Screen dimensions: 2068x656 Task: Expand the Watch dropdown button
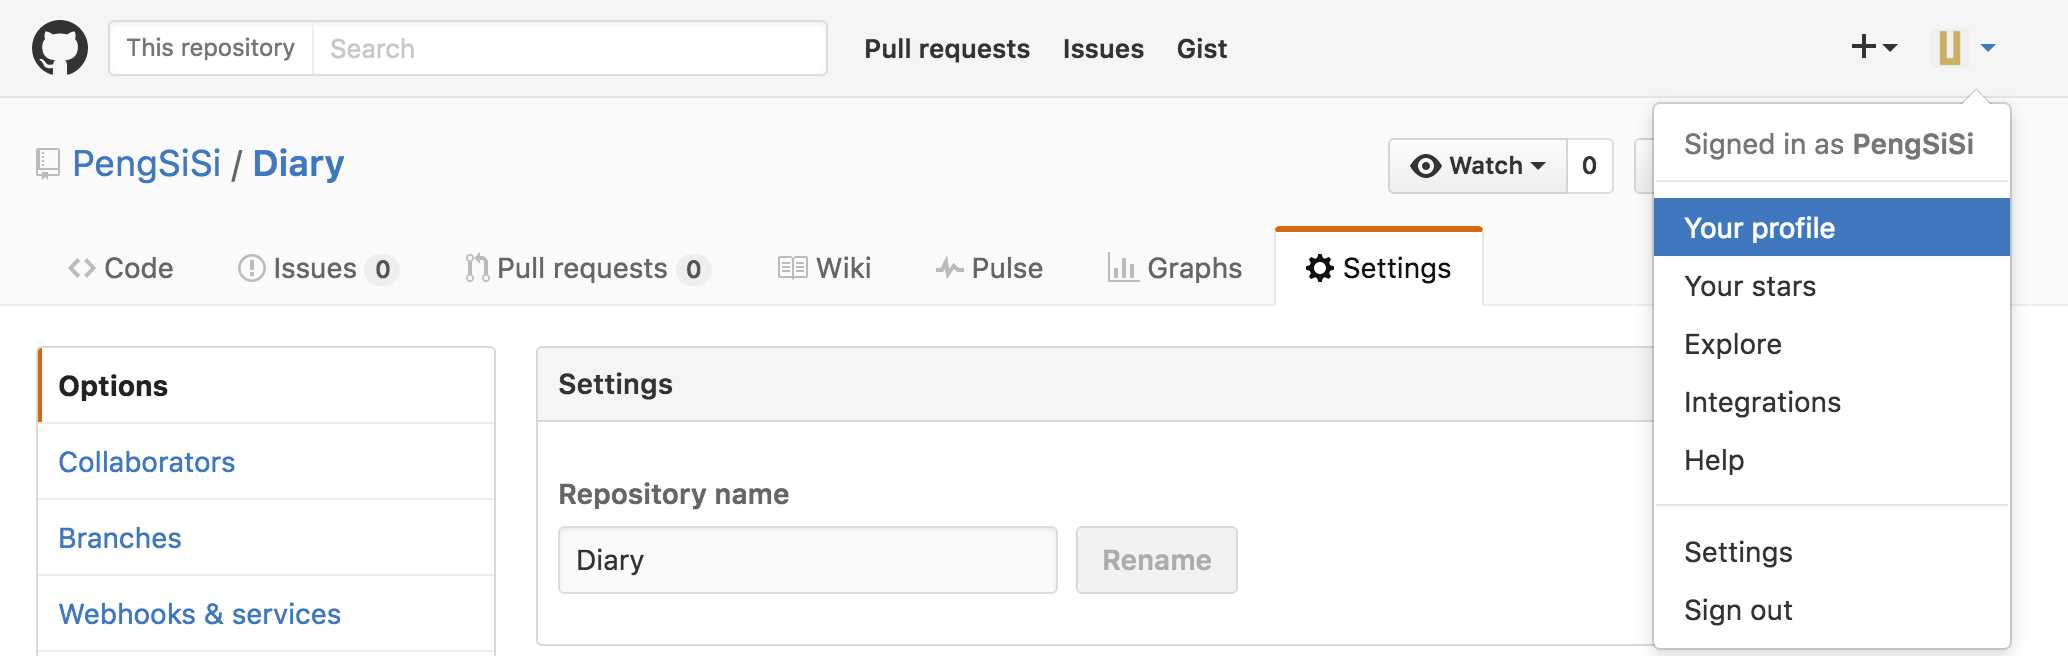coord(1478,166)
